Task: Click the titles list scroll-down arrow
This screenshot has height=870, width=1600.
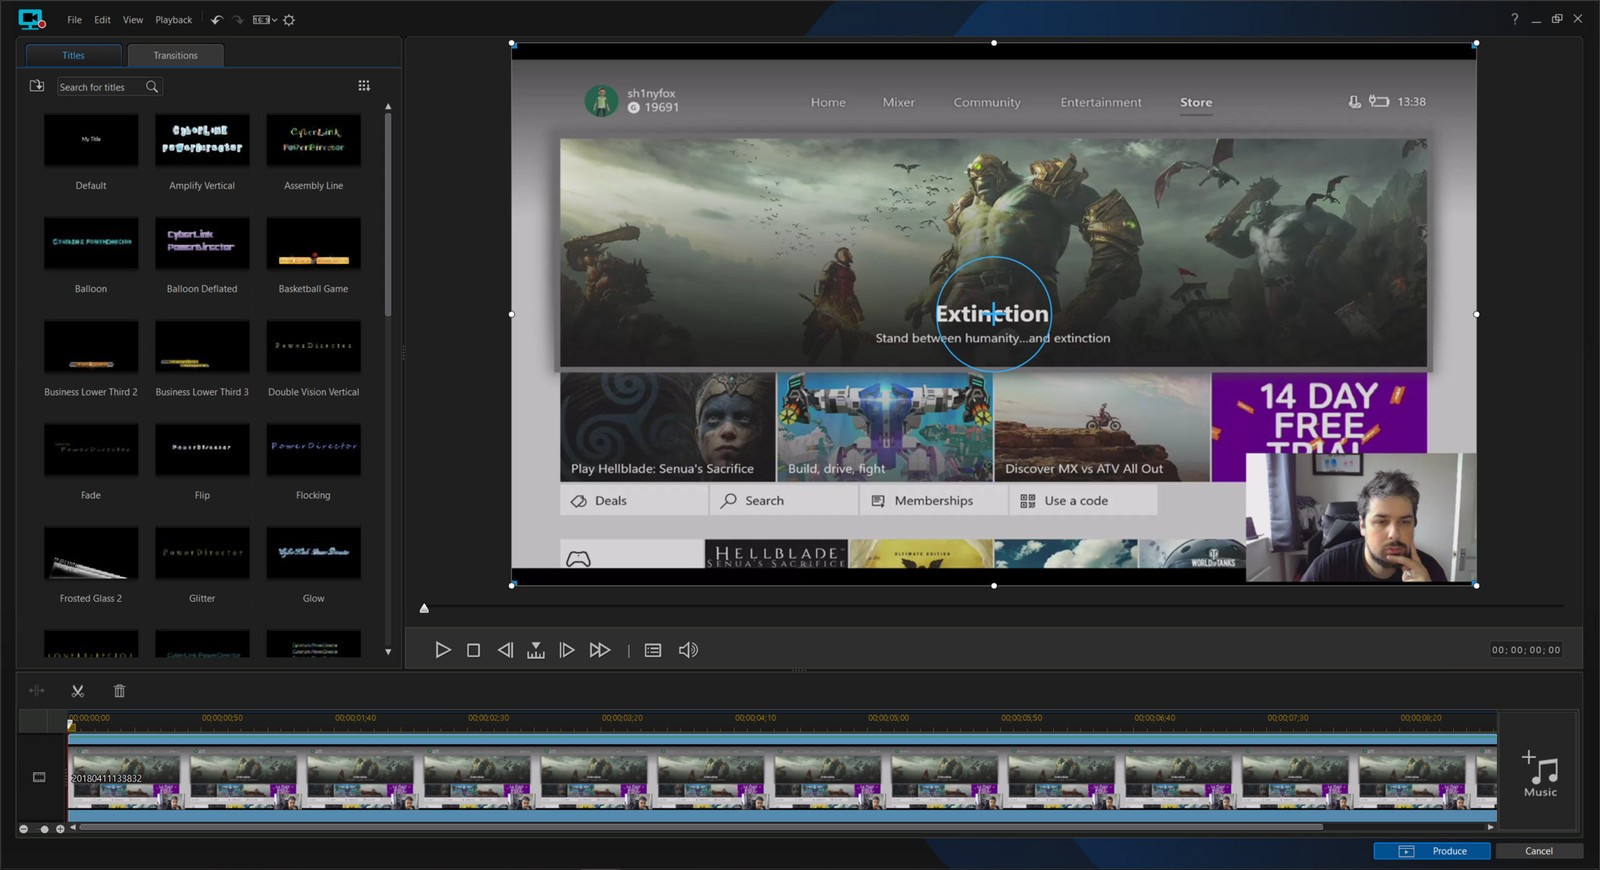Action: point(388,652)
